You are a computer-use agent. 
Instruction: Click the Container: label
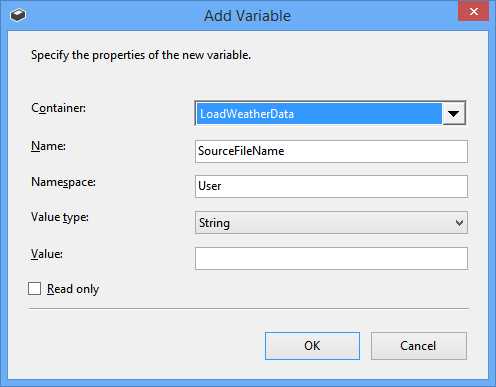tap(59, 108)
